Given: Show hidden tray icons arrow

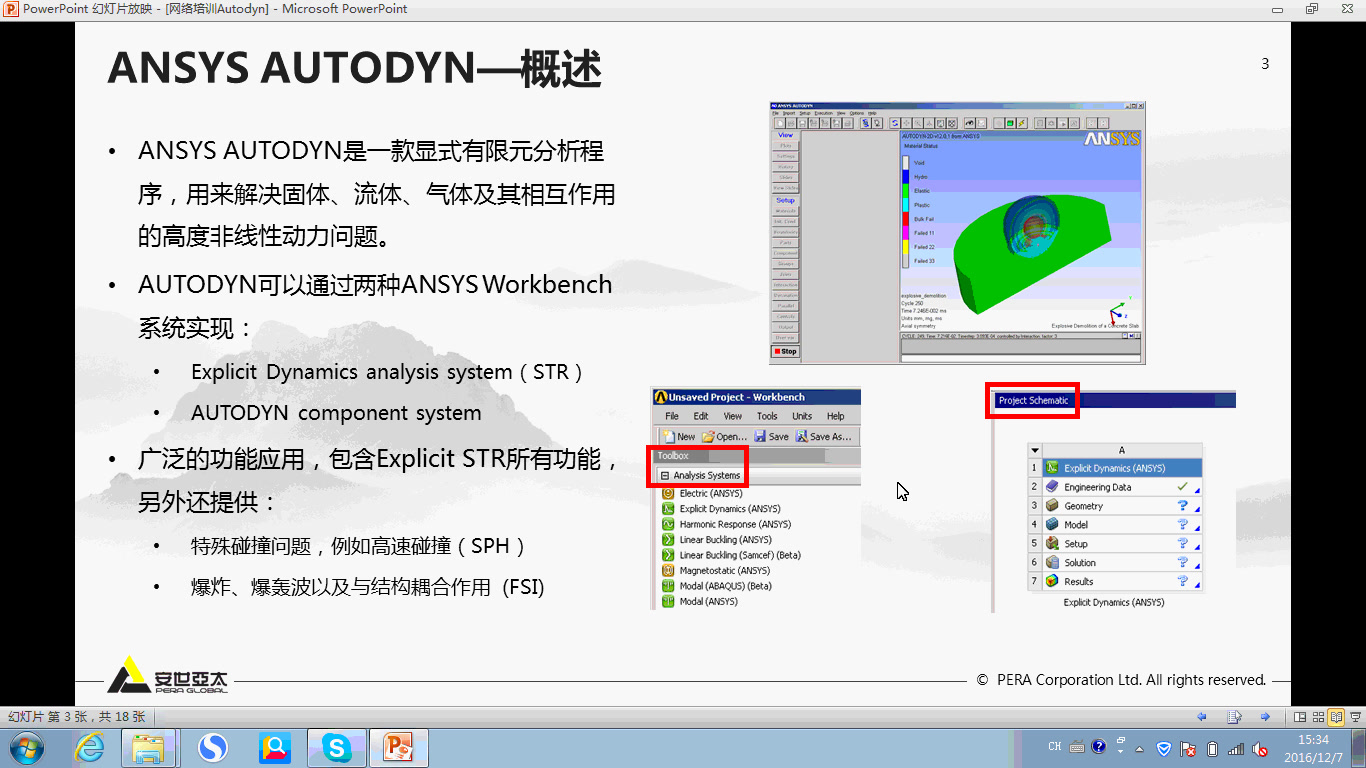Looking at the screenshot, I should (1140, 748).
